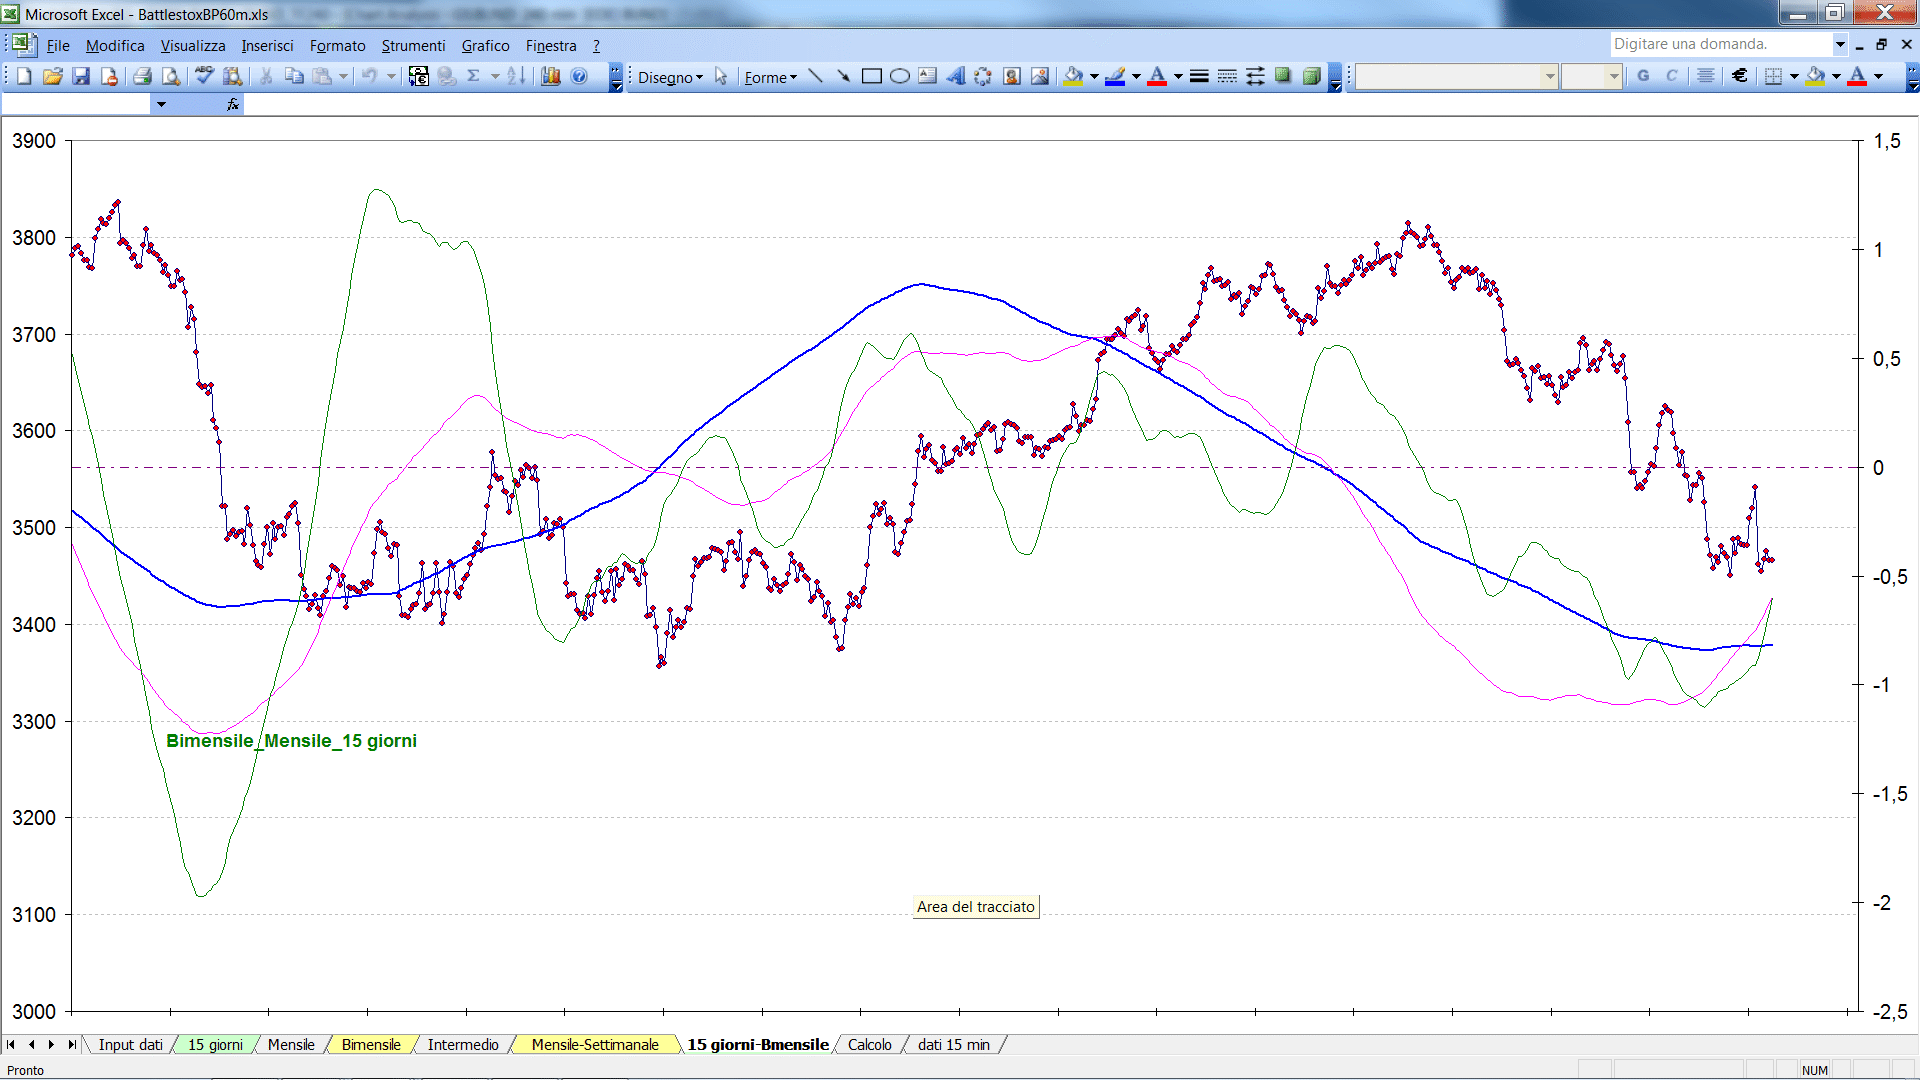Copy the selection with the Copy icon
The image size is (1920, 1080).
294,76
